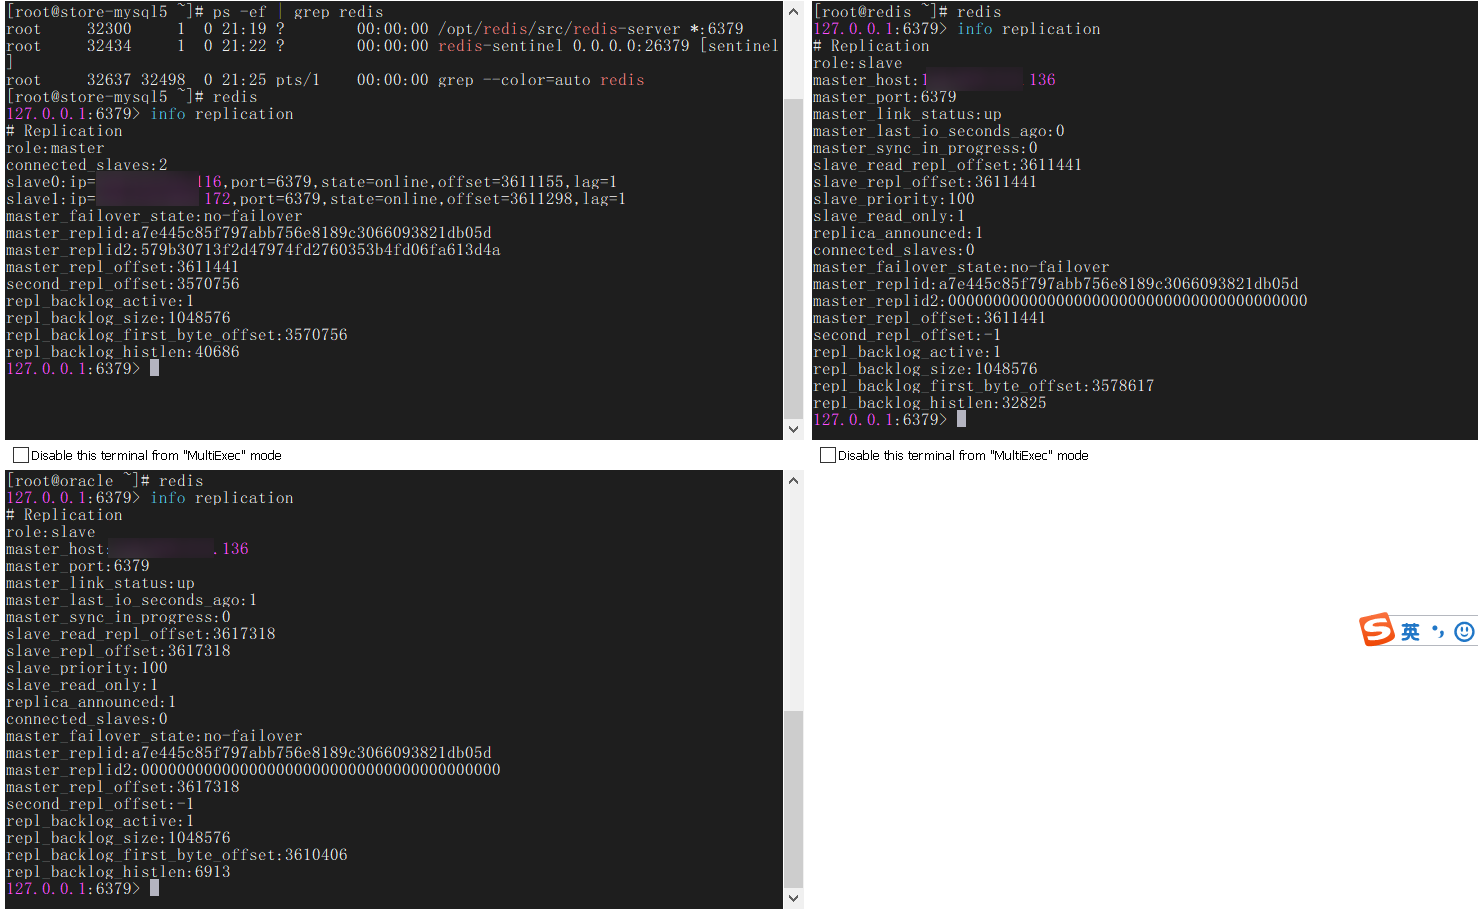Click scroll-down arrow of store-mysql5 terminal
The image size is (1478, 910).
tap(794, 429)
